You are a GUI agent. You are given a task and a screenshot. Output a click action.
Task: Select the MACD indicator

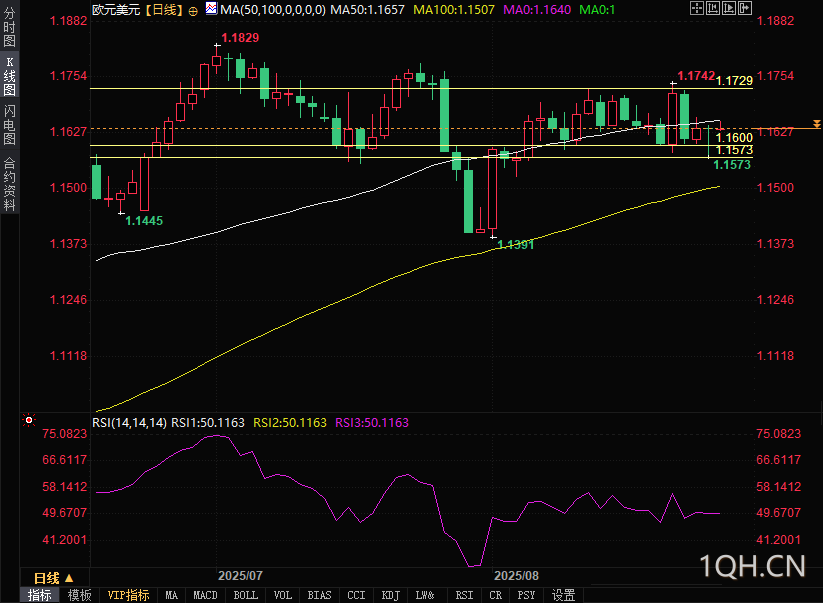point(205,595)
